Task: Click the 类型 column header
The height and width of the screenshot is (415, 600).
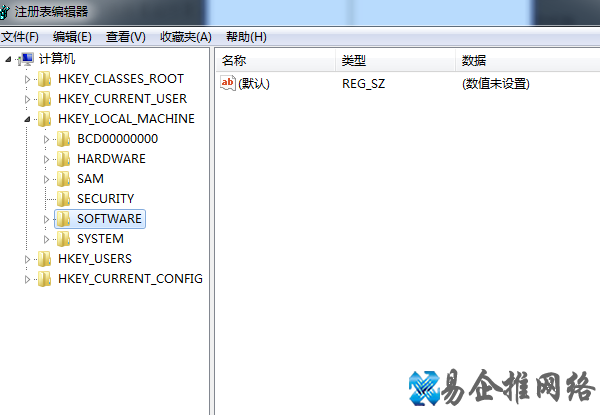Action: 393,61
